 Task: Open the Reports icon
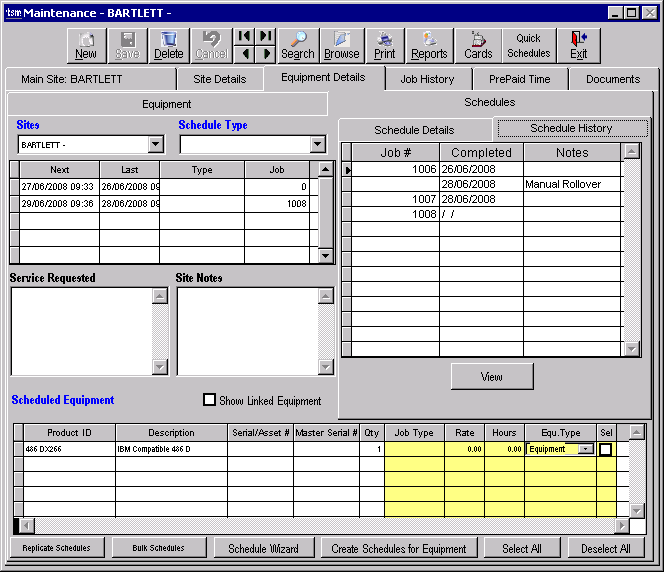(429, 45)
